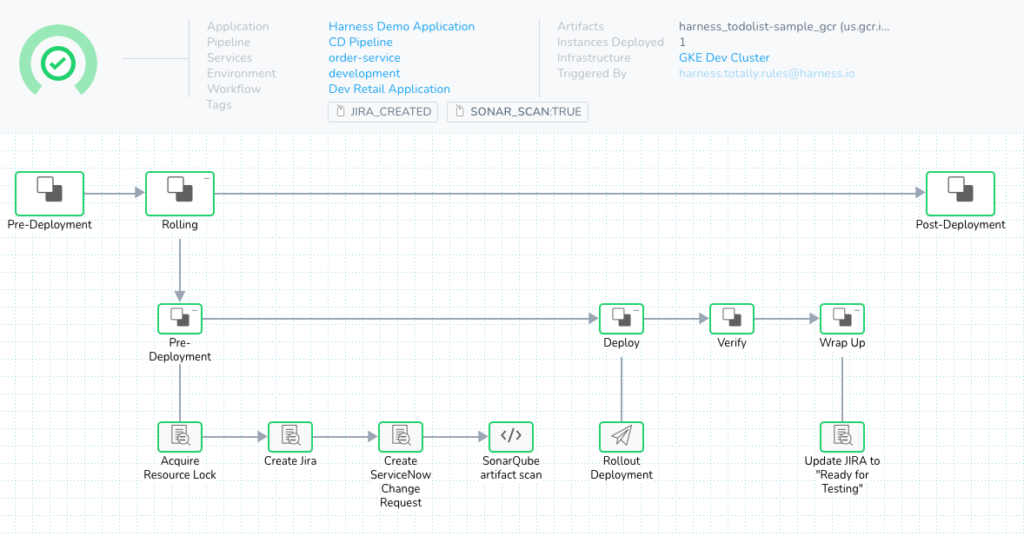Open Harness Demo Application link
The height and width of the screenshot is (536, 1024).
pos(401,26)
